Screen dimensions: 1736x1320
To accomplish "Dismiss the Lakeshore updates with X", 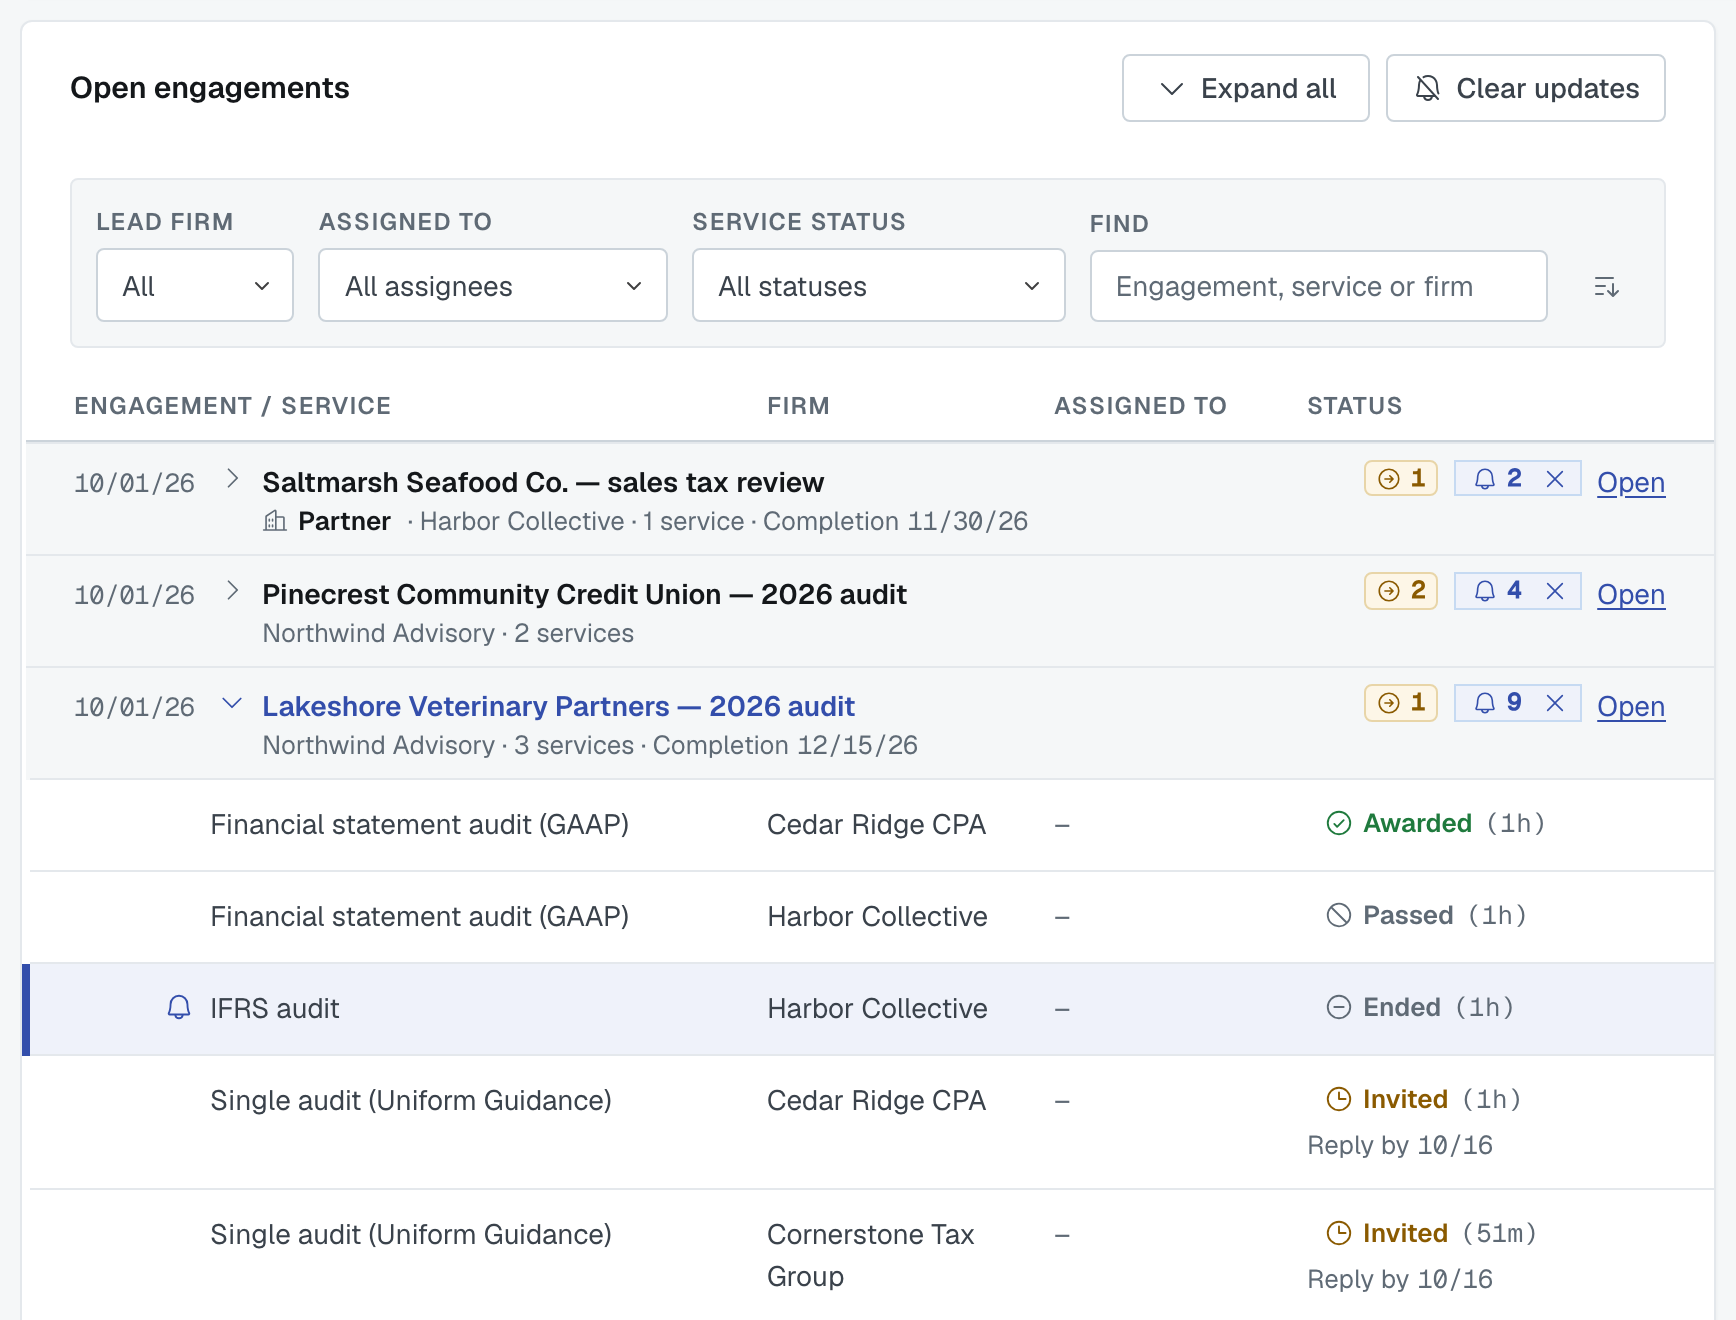I will [x=1555, y=703].
